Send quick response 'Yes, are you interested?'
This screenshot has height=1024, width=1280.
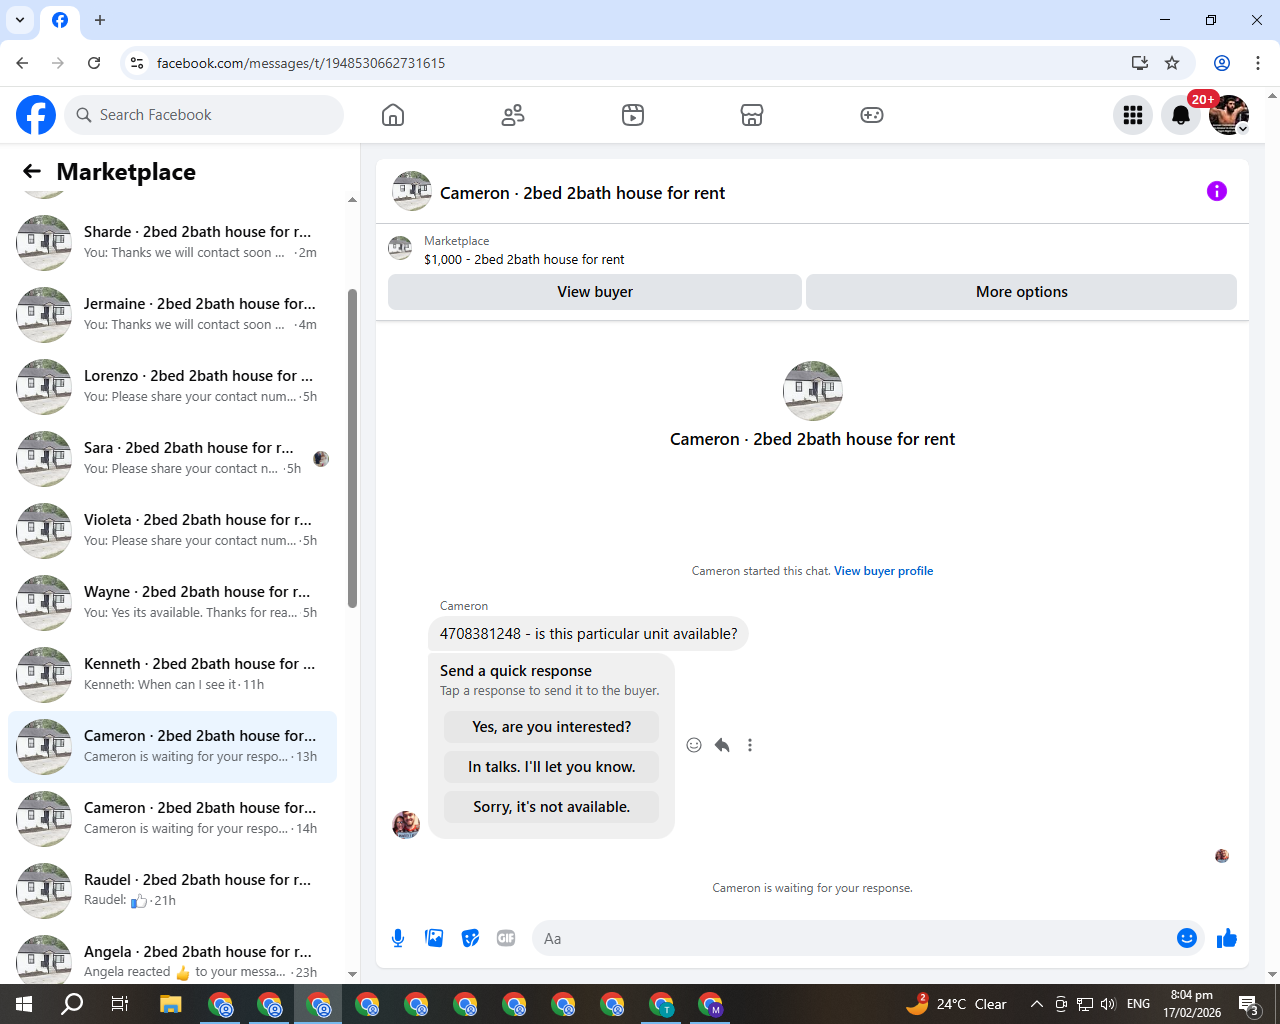click(552, 727)
